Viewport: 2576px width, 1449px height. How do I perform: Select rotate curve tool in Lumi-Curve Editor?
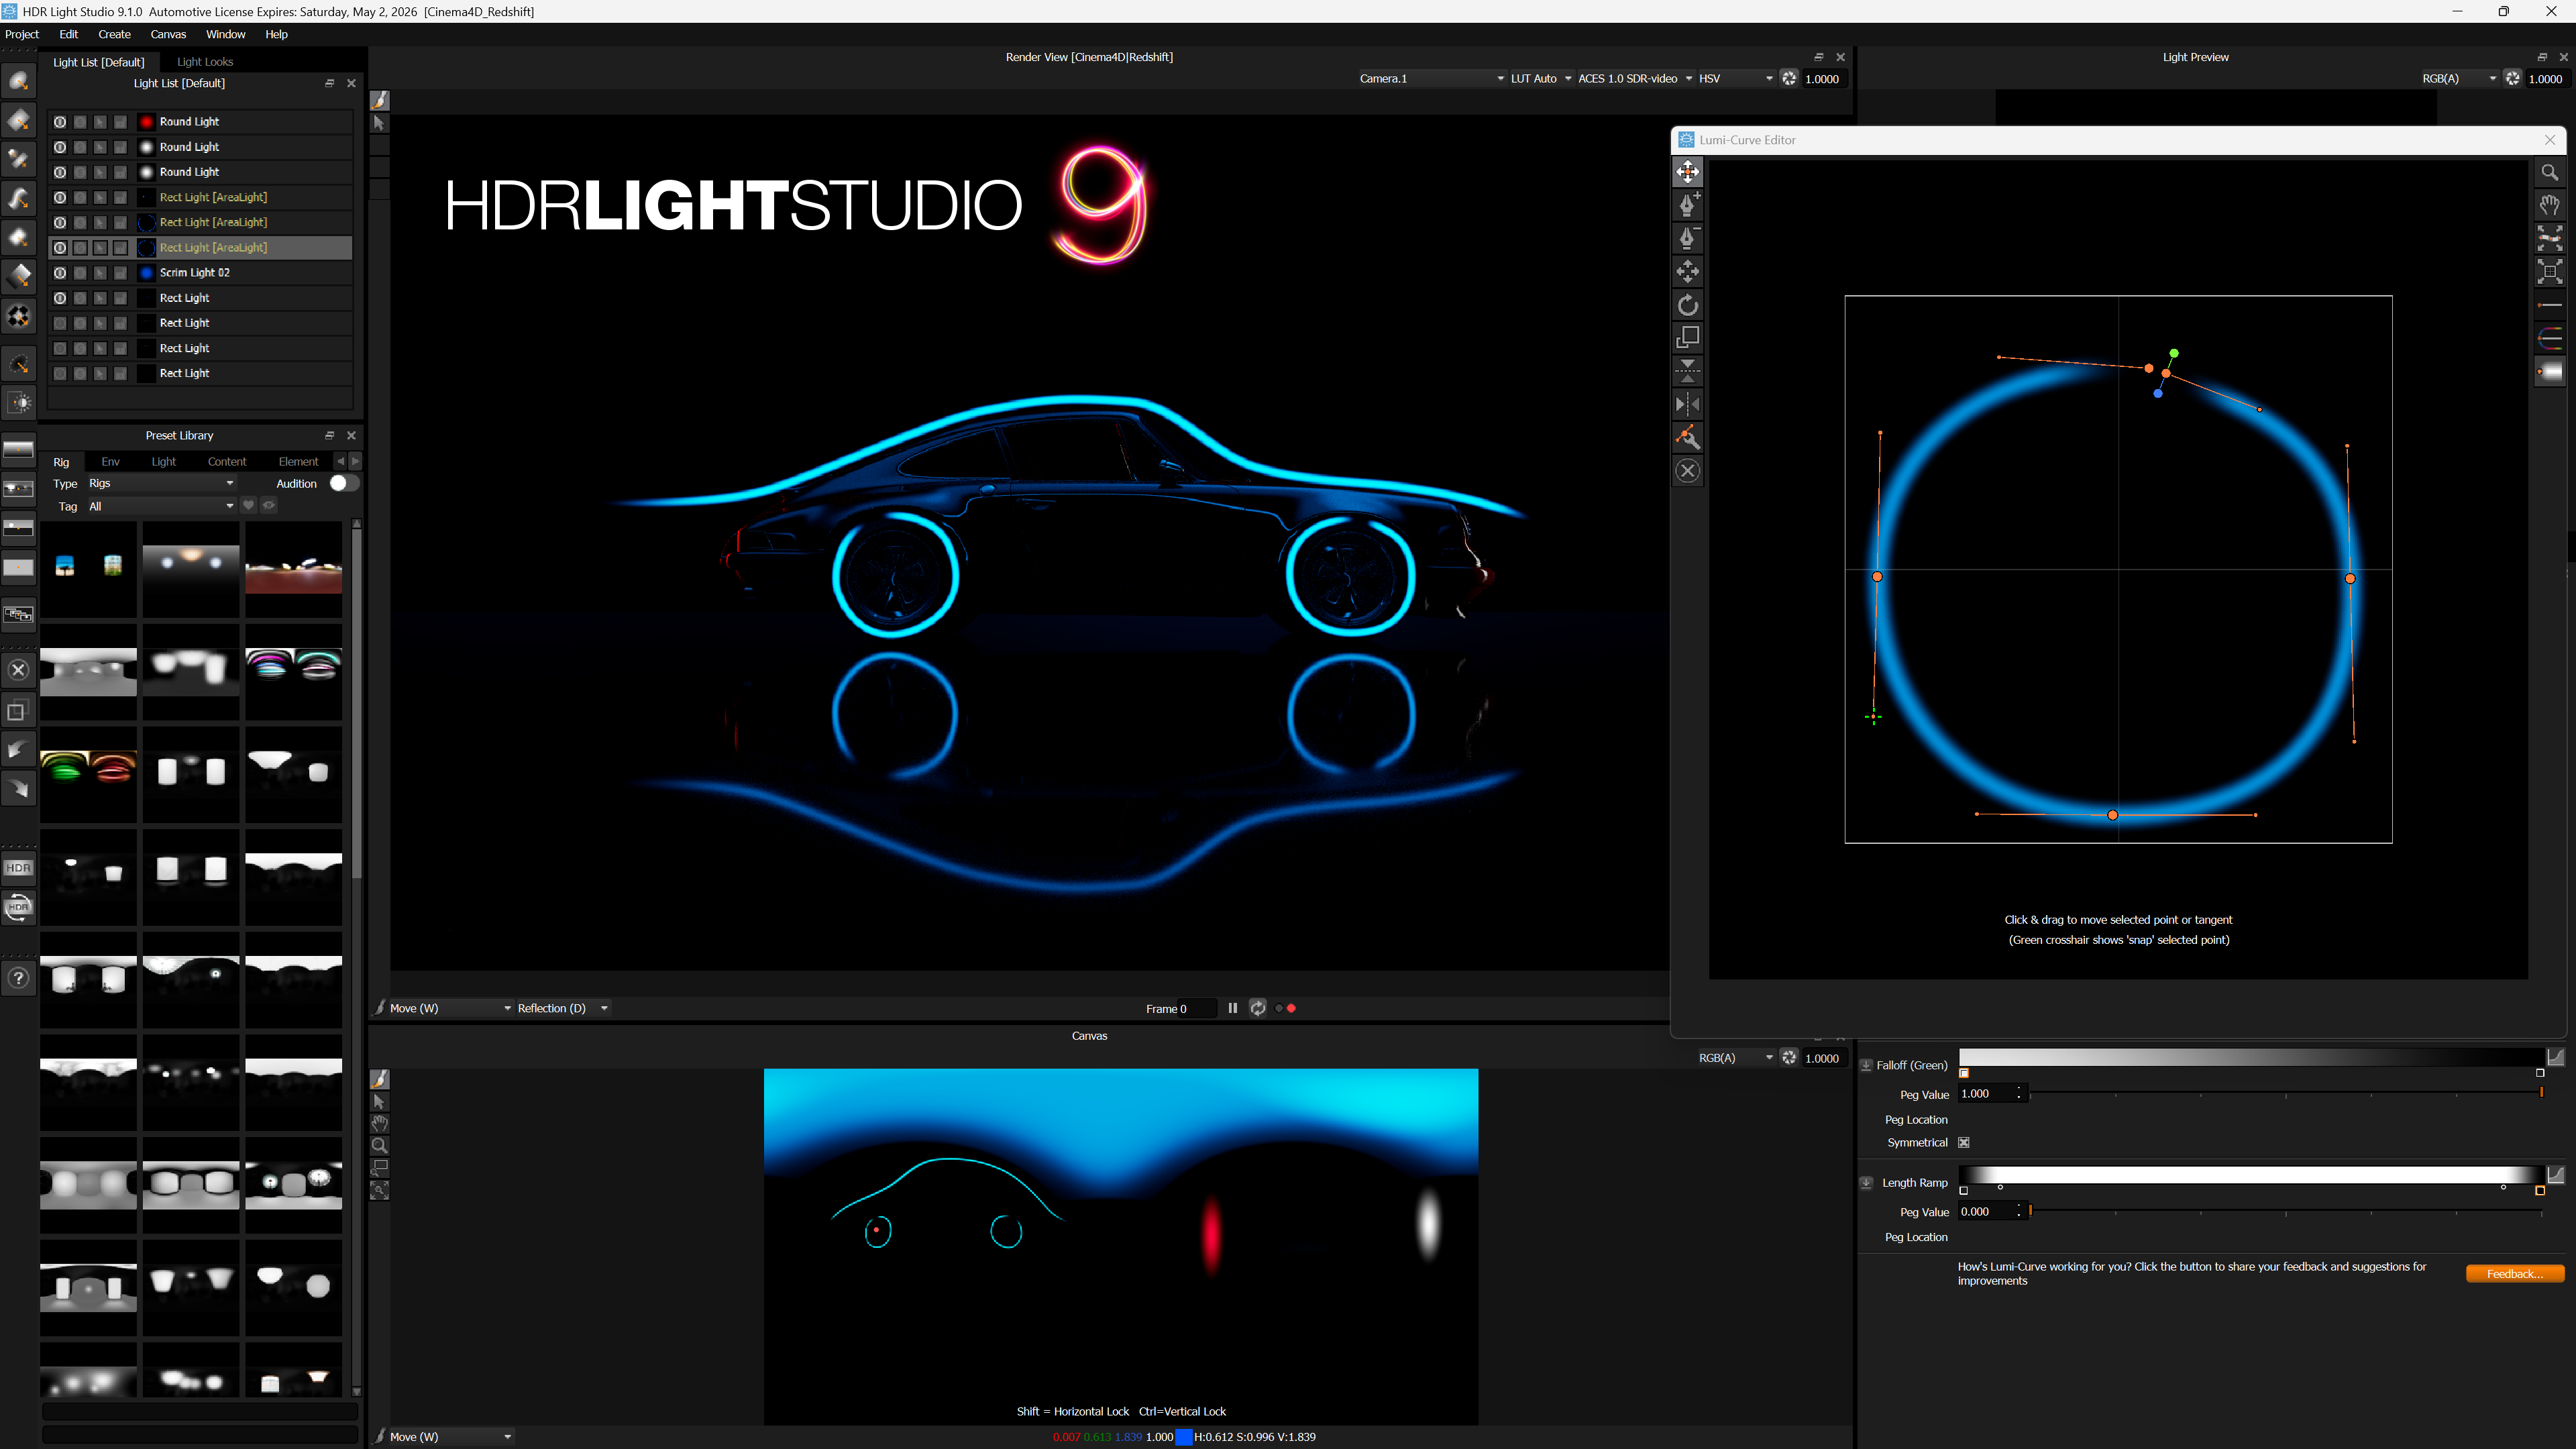tap(1688, 305)
